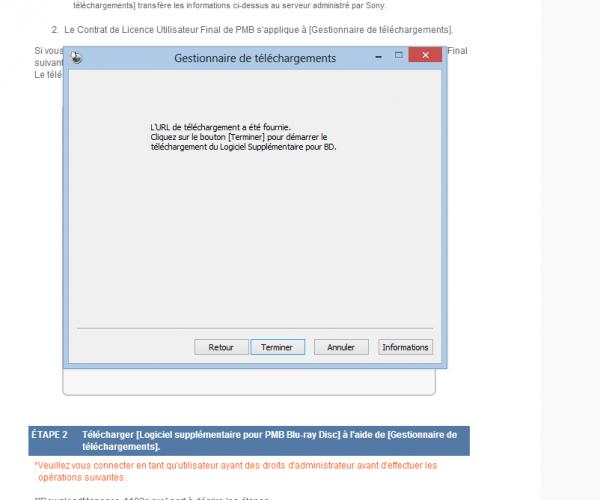This screenshot has width=600, height=500.
Task: Click the 'ÉTAPE 2' heading label
Action: pyautogui.click(x=49, y=435)
